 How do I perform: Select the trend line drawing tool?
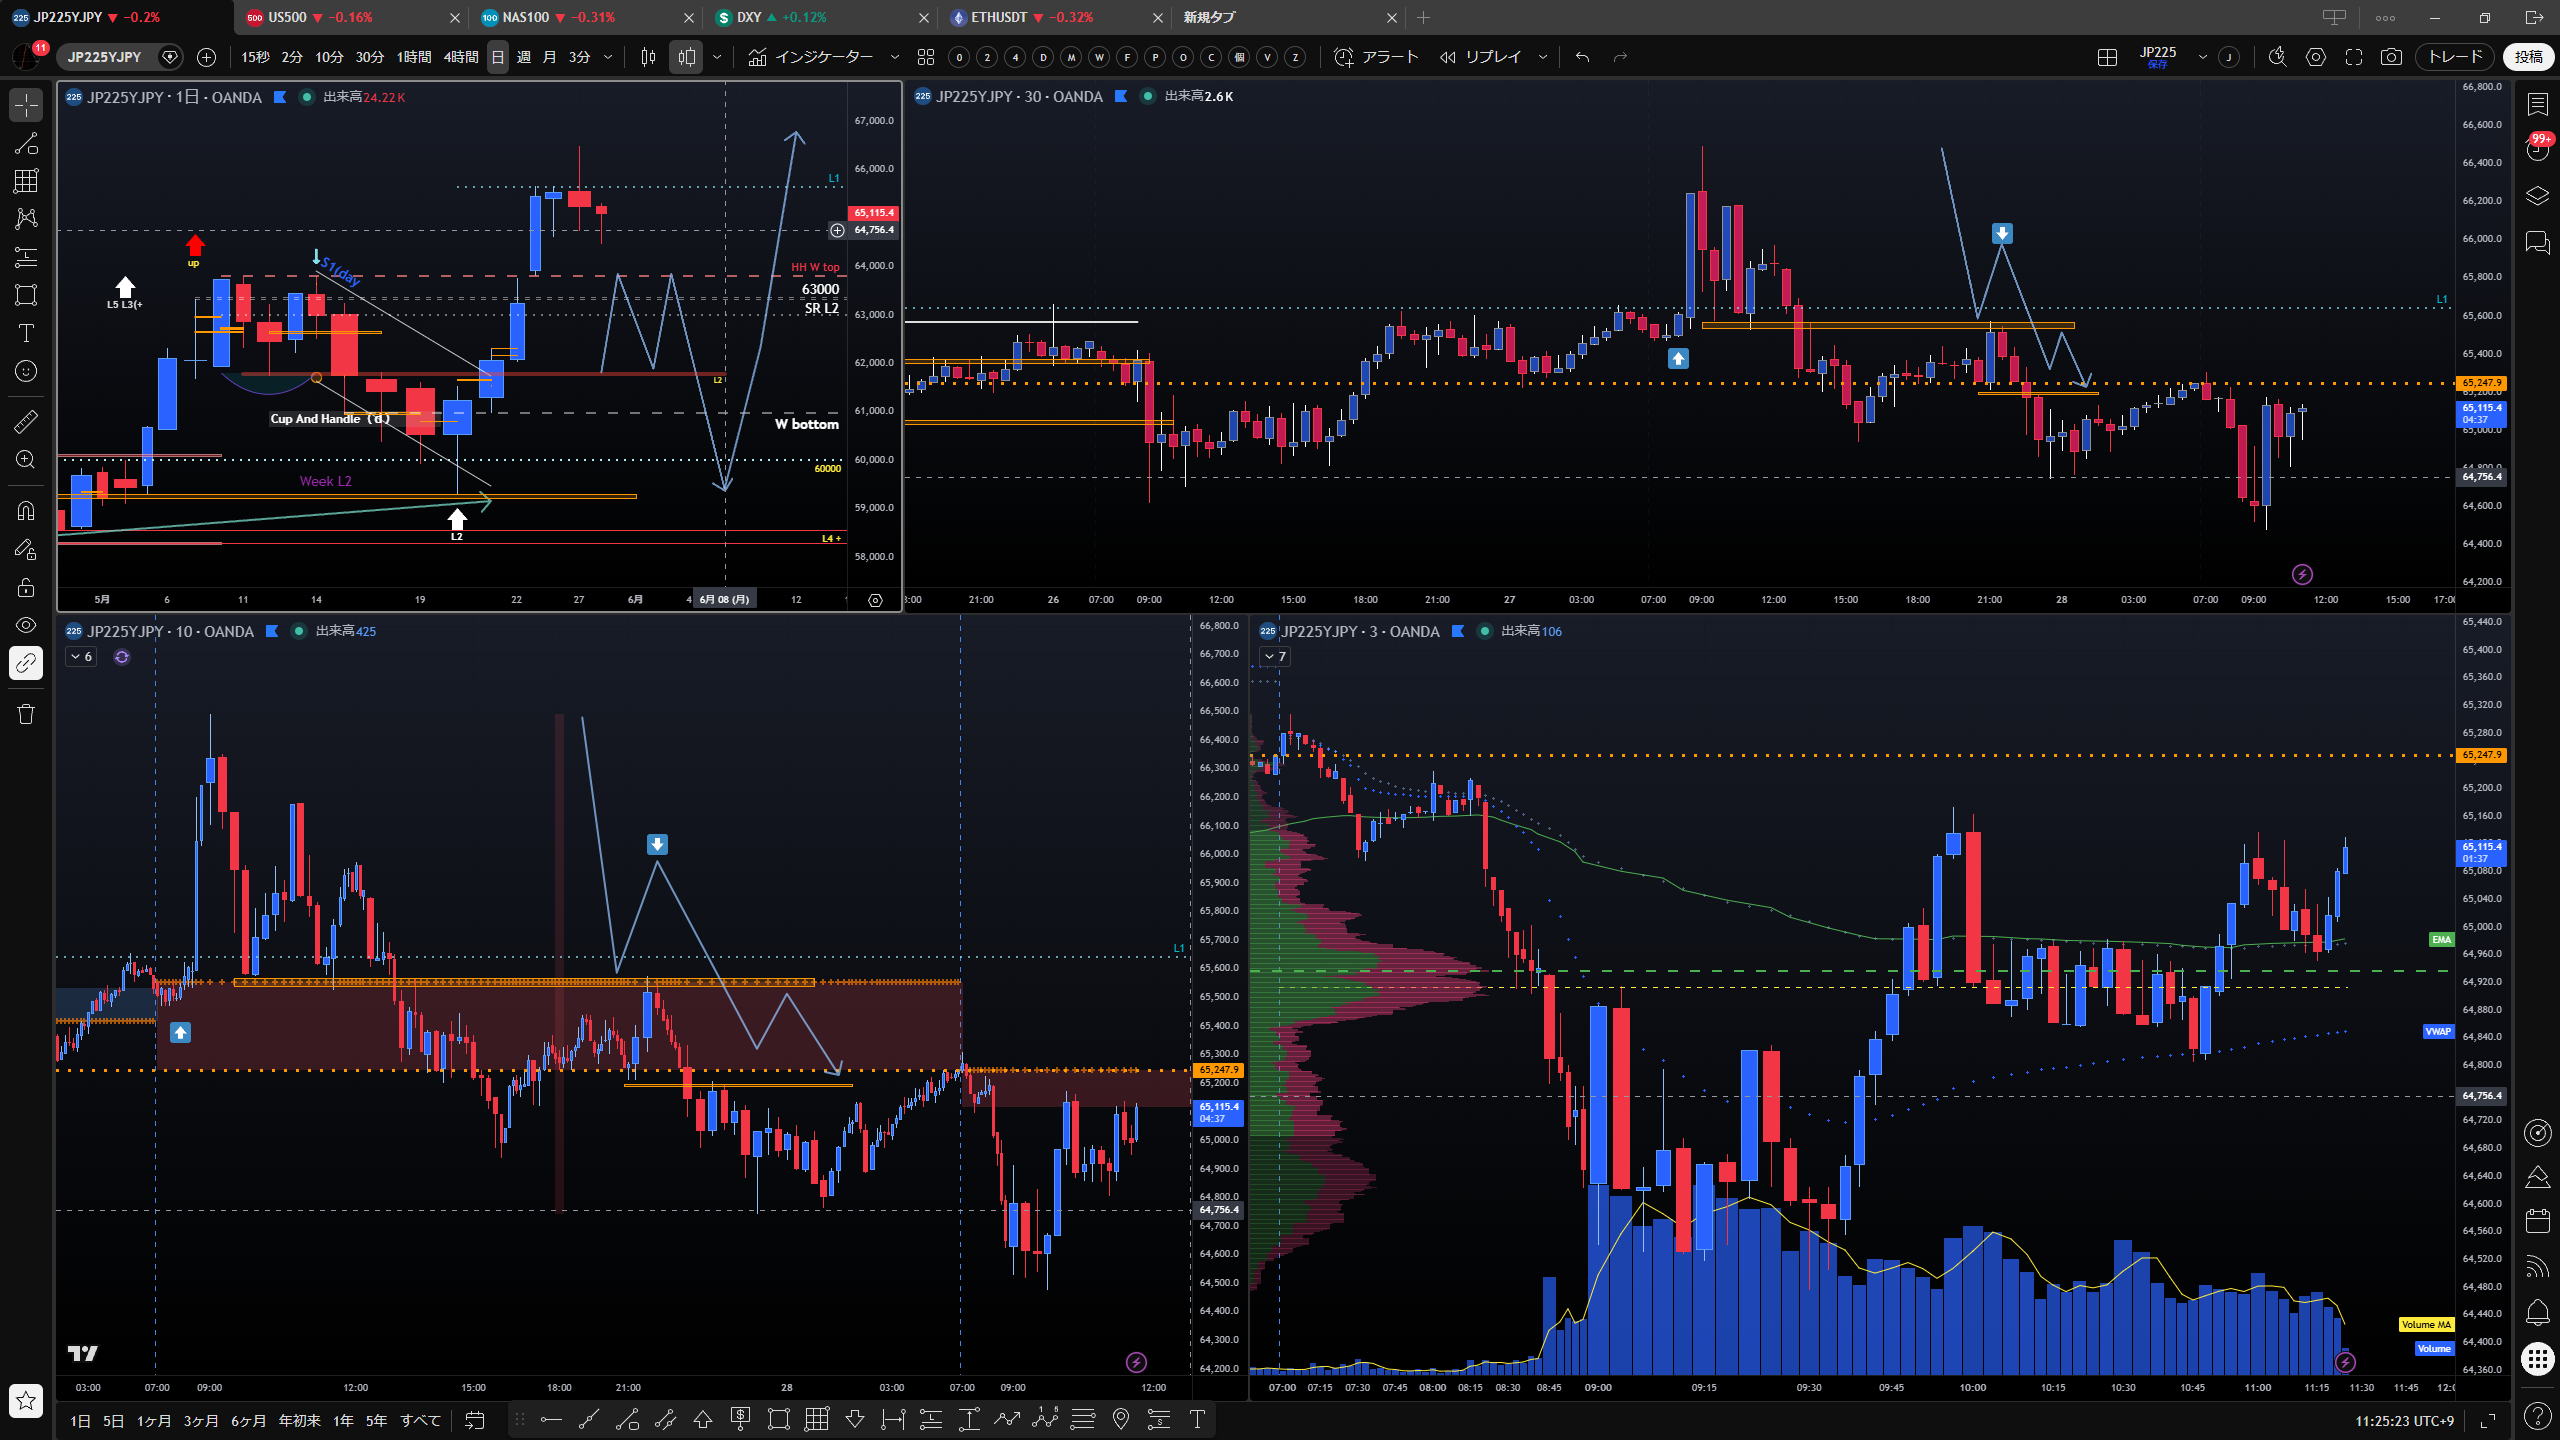(26, 143)
